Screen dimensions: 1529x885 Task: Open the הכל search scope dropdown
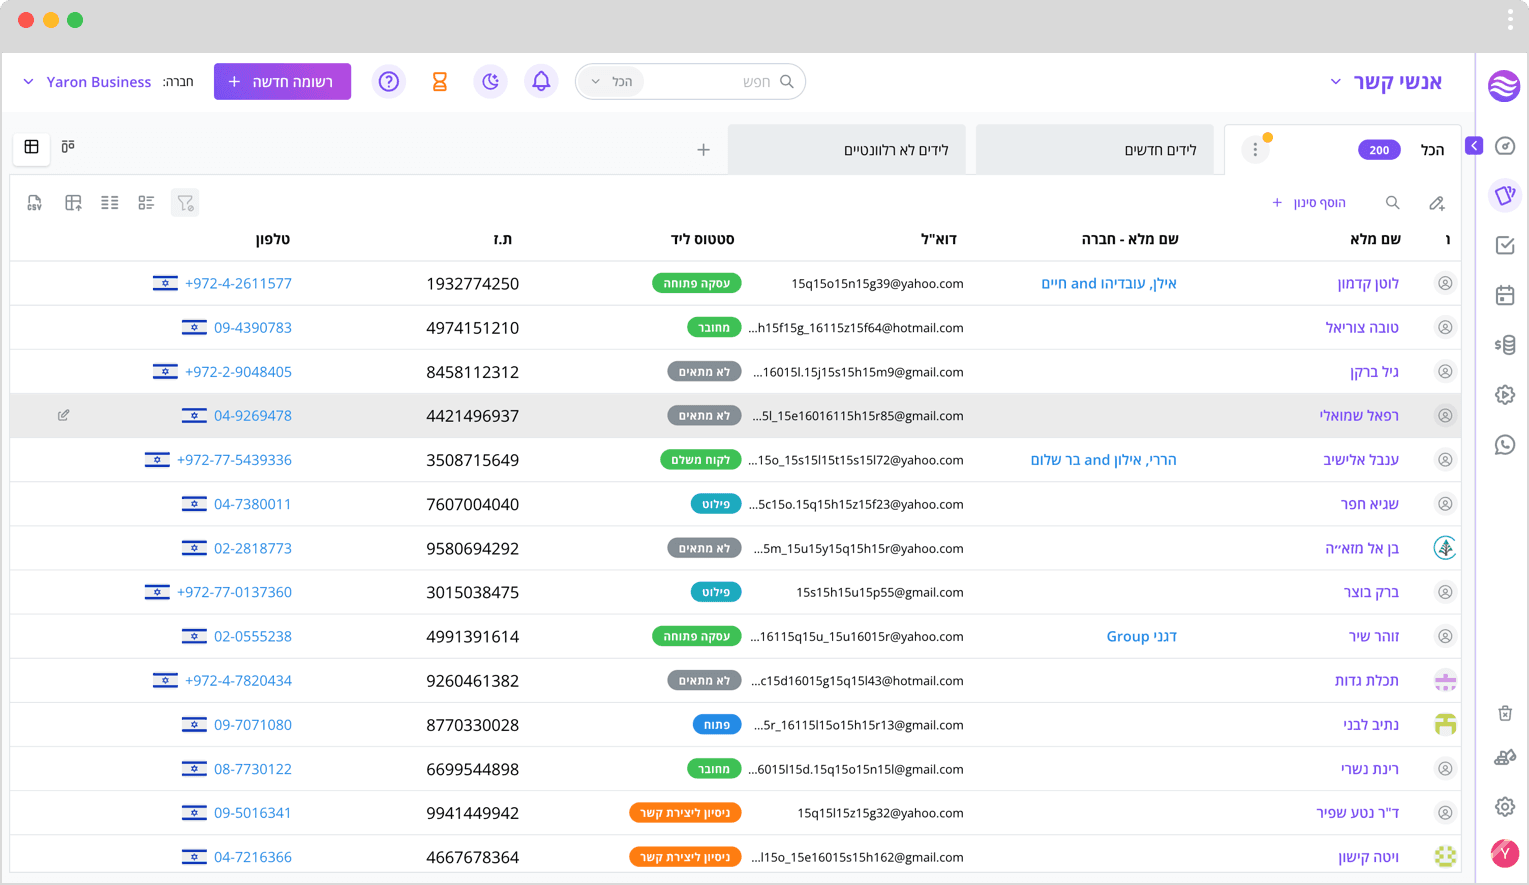[x=612, y=82]
